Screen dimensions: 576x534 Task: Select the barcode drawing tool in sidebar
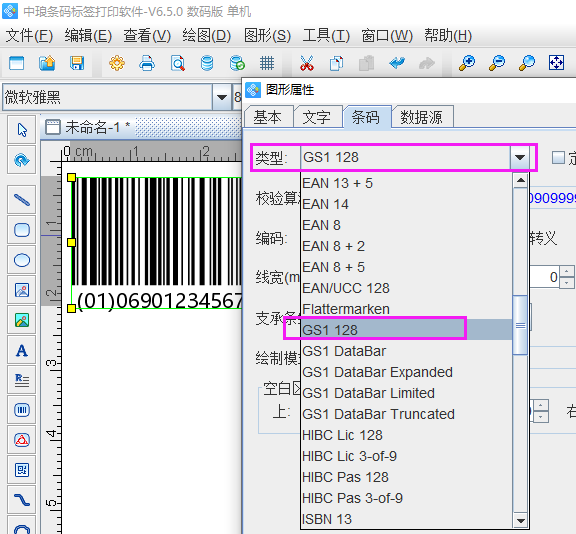pyautogui.click(x=22, y=410)
